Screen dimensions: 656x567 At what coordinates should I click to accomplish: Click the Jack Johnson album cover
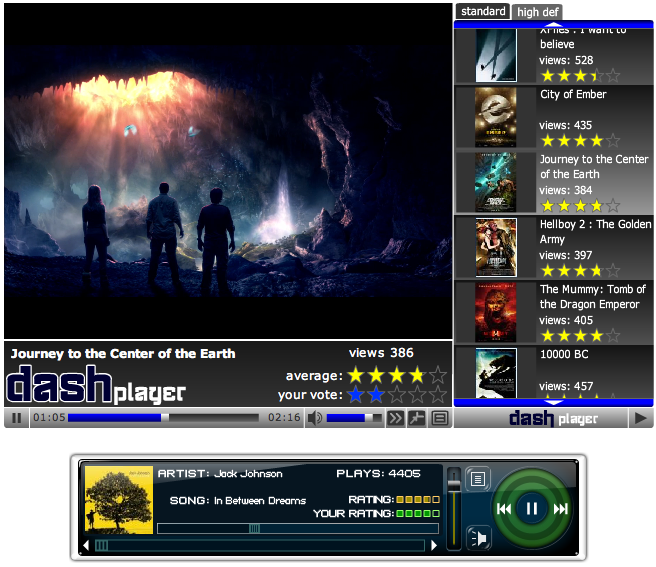pyautogui.click(x=119, y=500)
